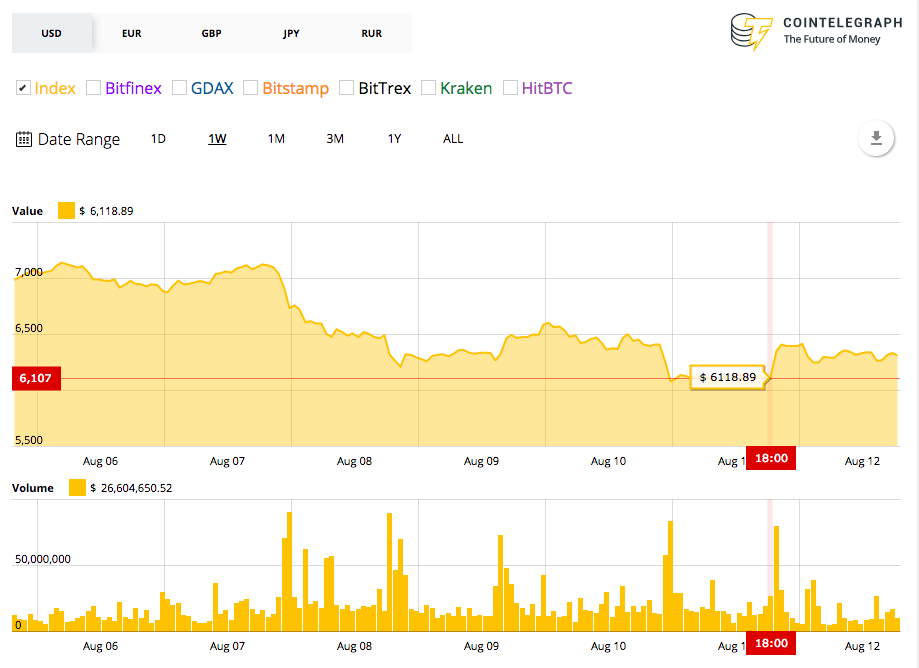Open the Date Range calendar icon
Viewport: 919px width, 668px height.
tap(23, 139)
